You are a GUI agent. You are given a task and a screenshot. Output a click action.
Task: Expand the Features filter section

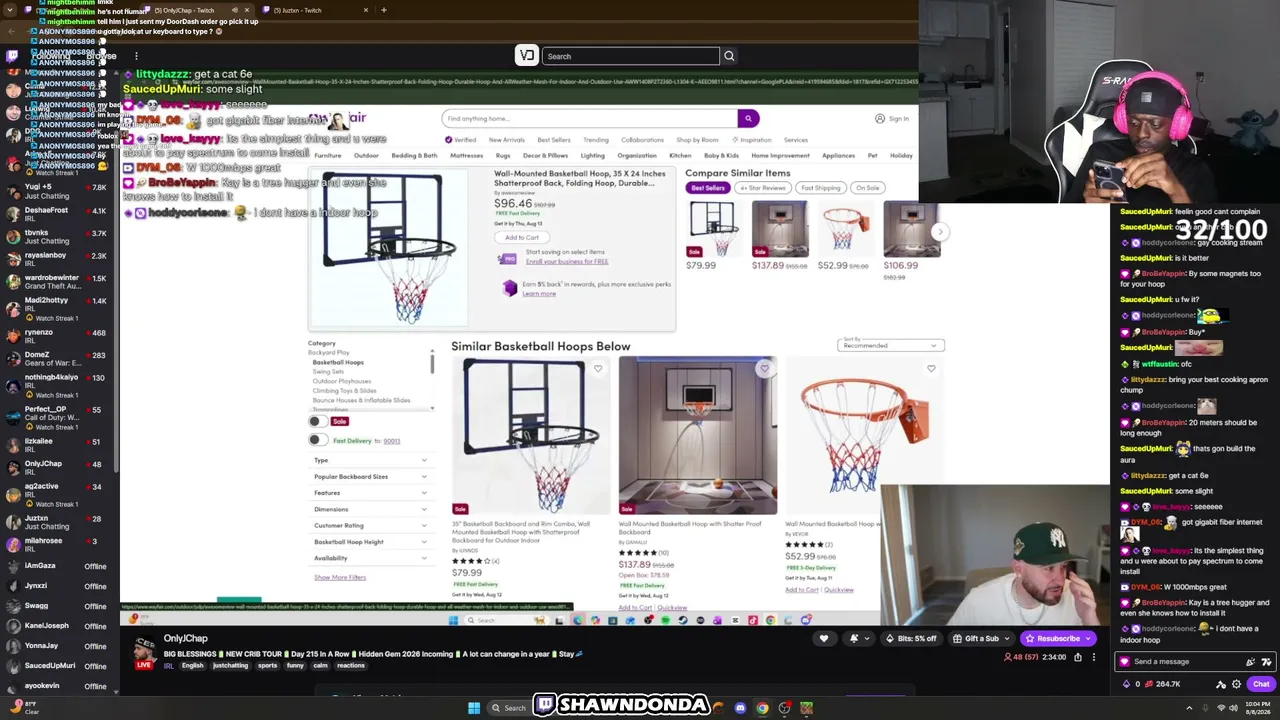click(371, 493)
